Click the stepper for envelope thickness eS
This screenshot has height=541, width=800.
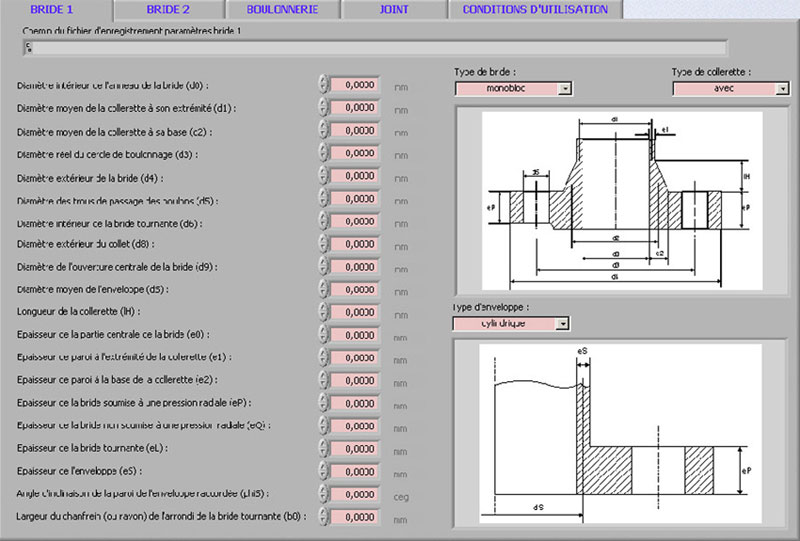click(322, 471)
